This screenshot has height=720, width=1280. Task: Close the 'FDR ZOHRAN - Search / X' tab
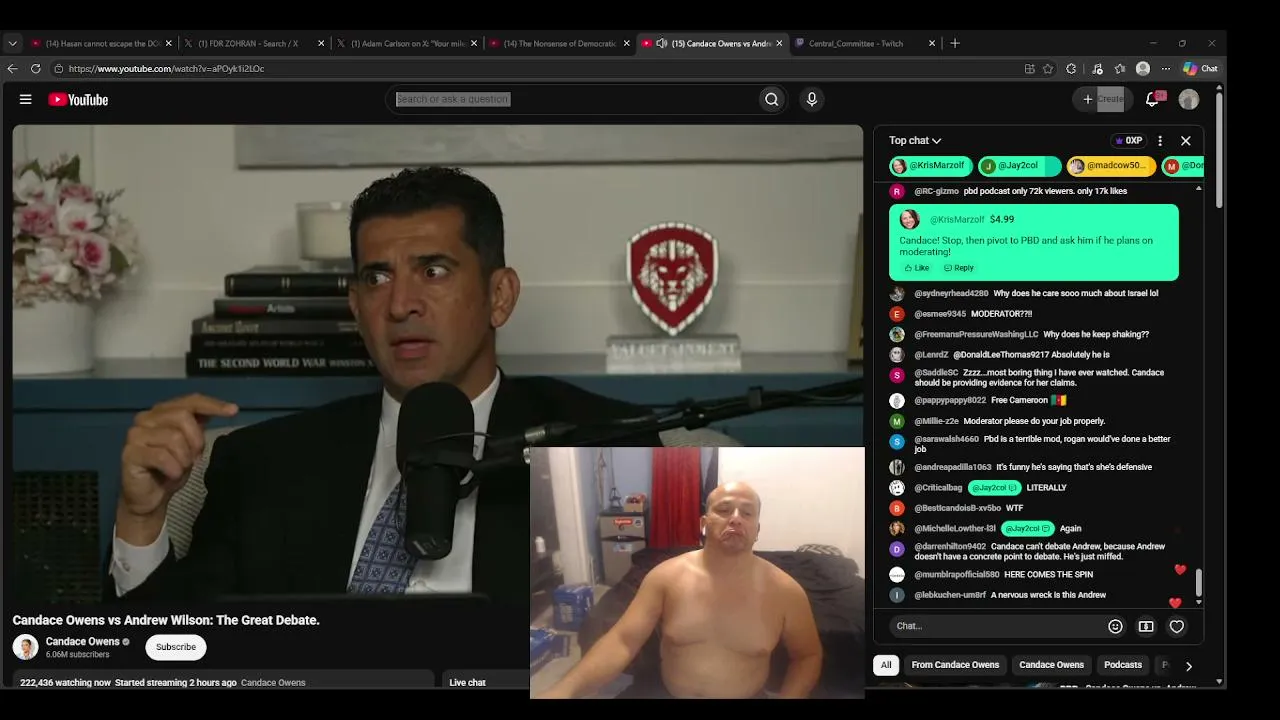click(321, 43)
